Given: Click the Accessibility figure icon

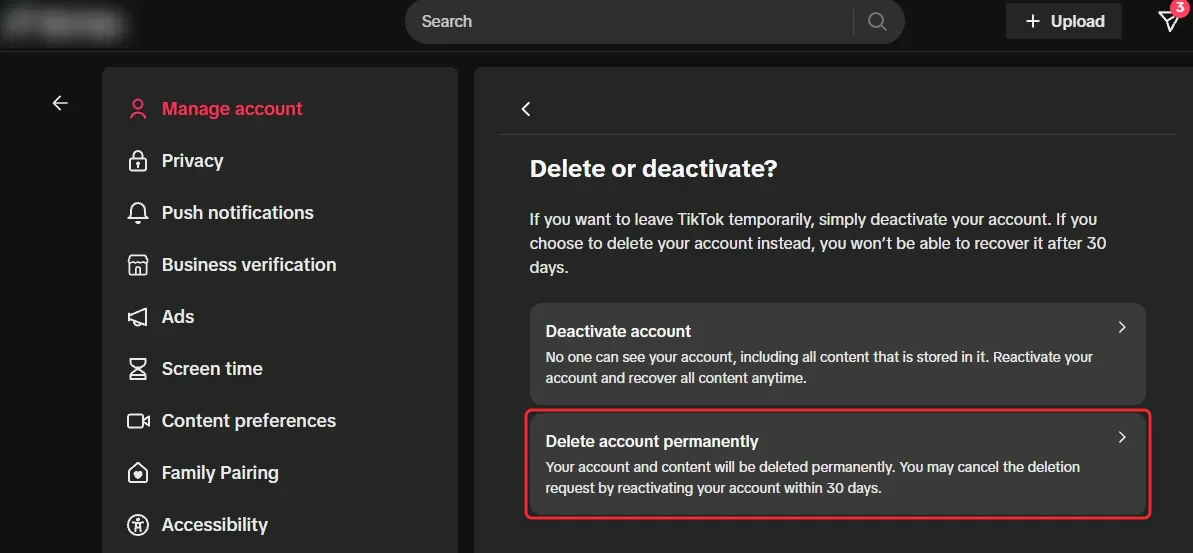Looking at the screenshot, I should point(138,525).
